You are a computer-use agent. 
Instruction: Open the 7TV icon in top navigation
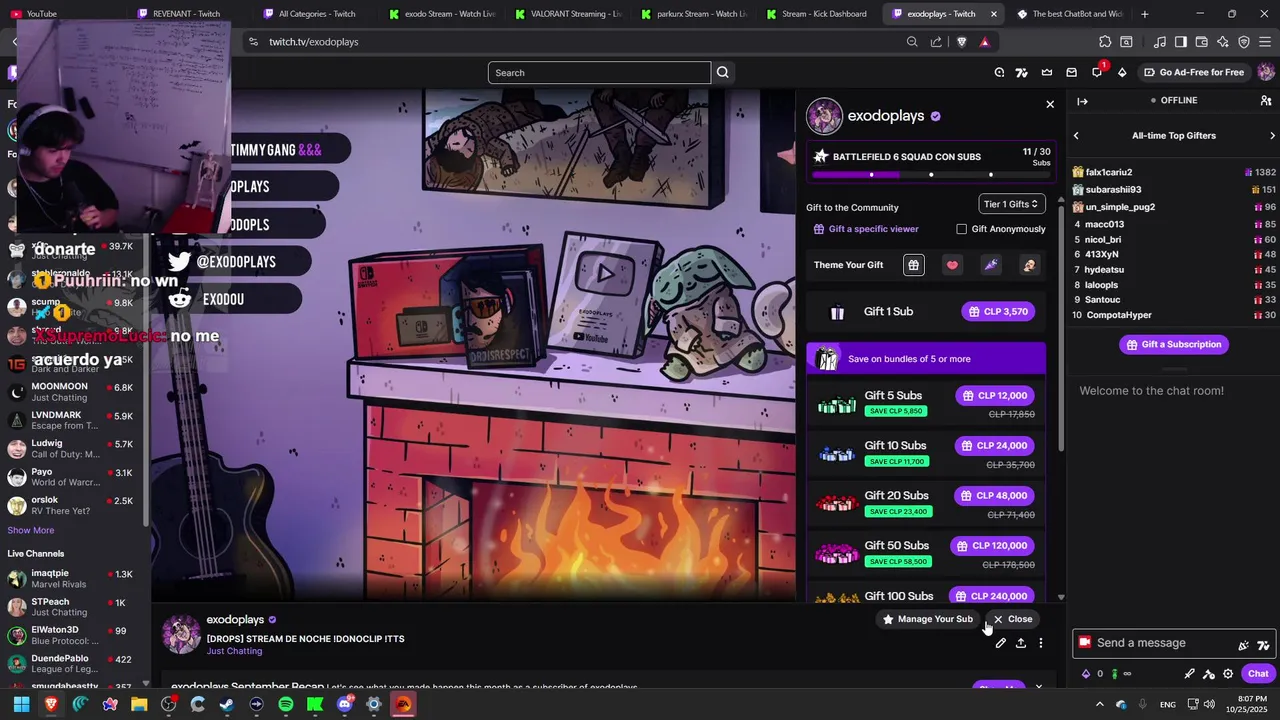pyautogui.click(x=1022, y=72)
